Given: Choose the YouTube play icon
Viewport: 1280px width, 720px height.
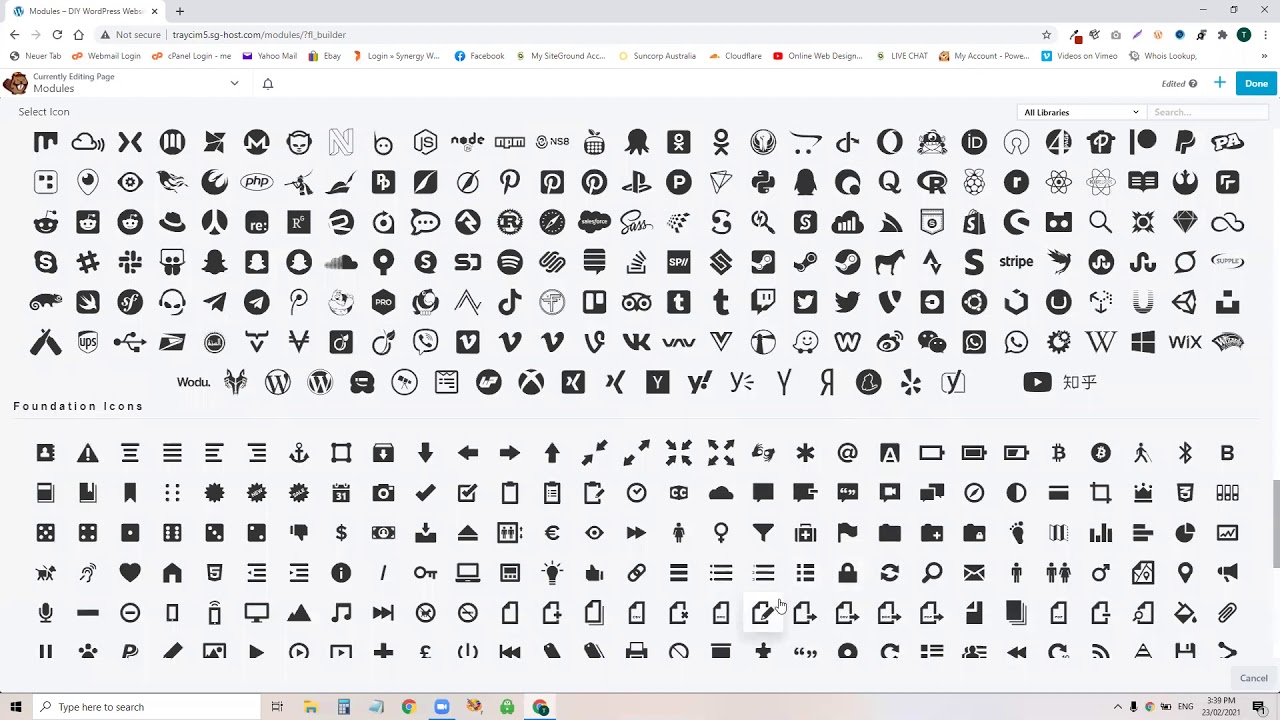Looking at the screenshot, I should [1037, 382].
